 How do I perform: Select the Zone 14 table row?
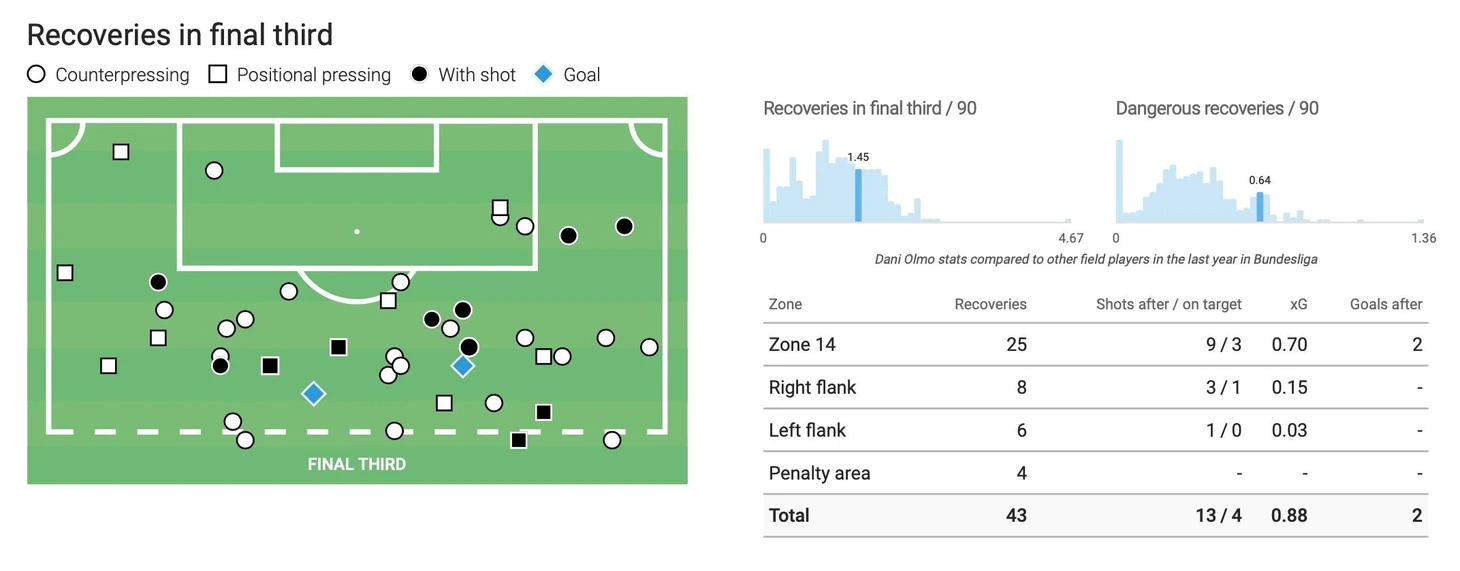(1095, 344)
